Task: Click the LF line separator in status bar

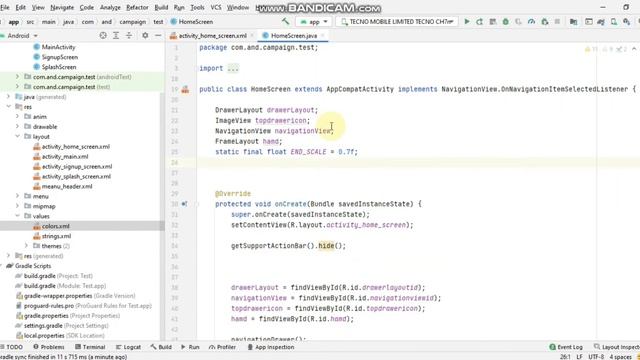Action: coord(579,356)
